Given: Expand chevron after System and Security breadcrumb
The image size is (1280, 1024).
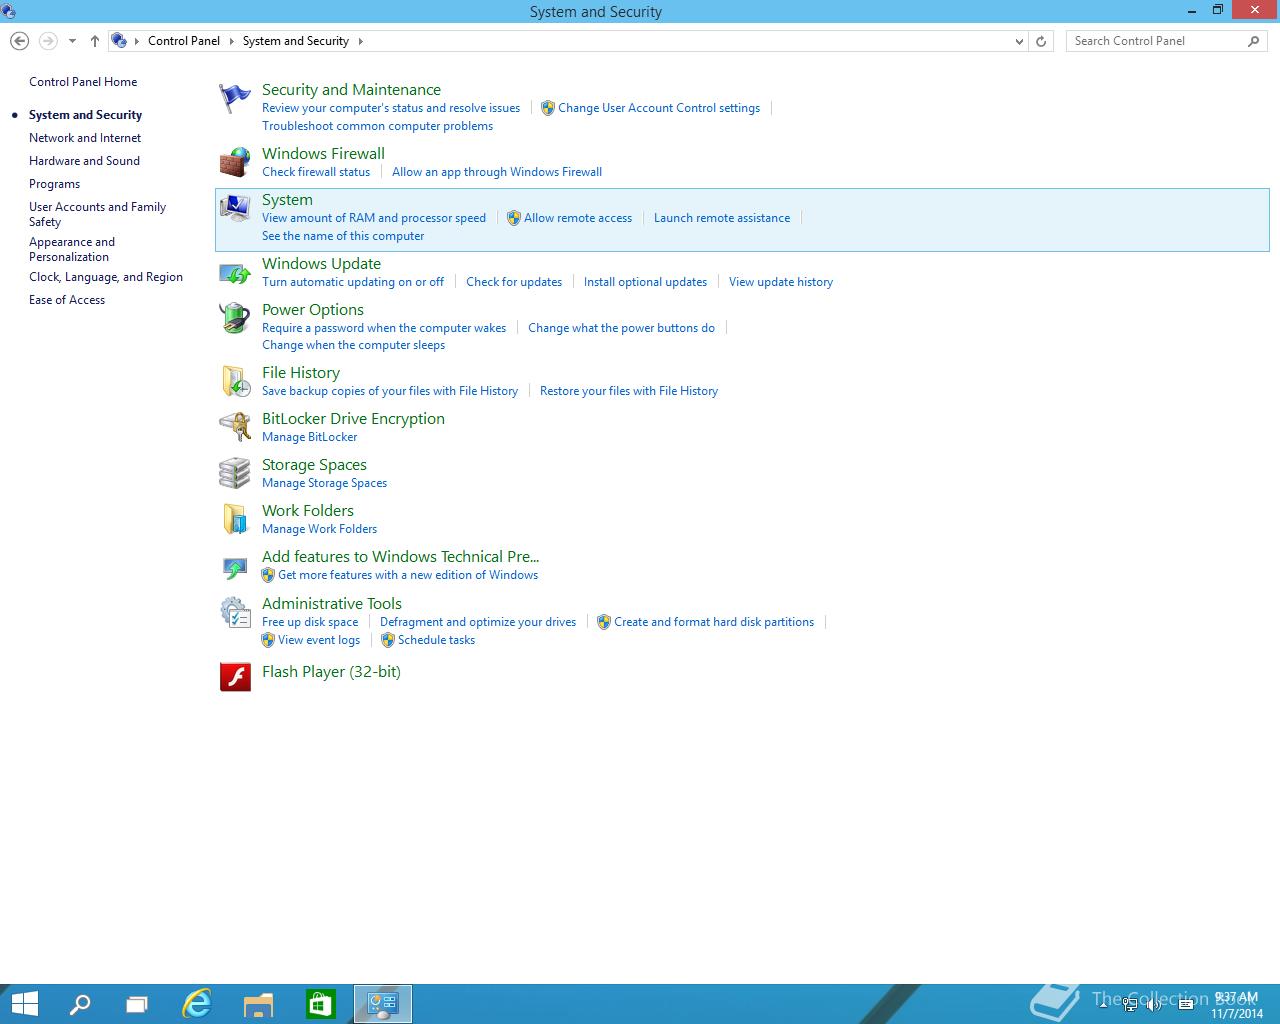Looking at the screenshot, I should click(360, 41).
